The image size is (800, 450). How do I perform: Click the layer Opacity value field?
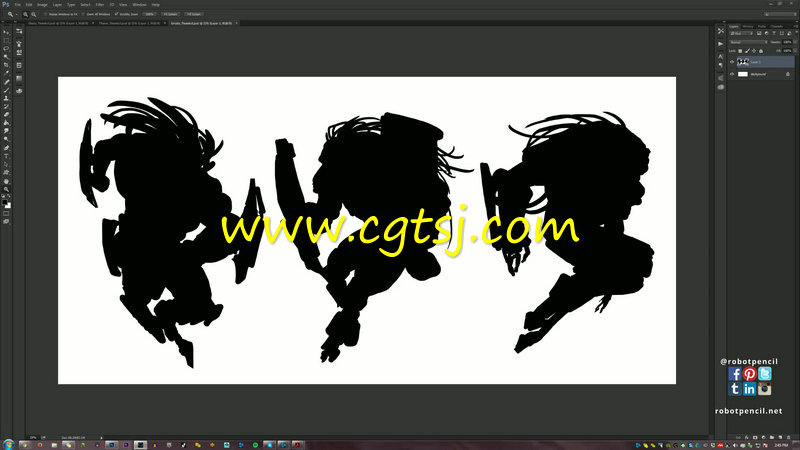coord(787,42)
